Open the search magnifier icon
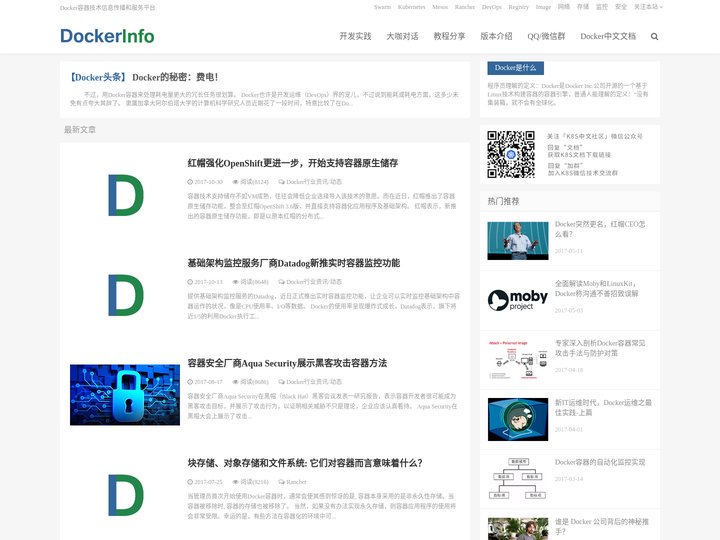Viewport: 720px width, 540px height. pyautogui.click(x=654, y=37)
